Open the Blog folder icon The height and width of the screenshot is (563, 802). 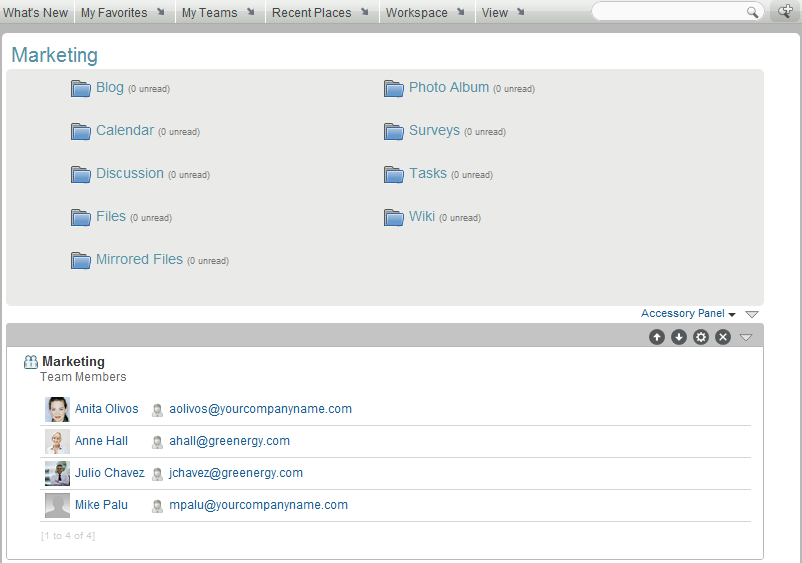point(81,88)
